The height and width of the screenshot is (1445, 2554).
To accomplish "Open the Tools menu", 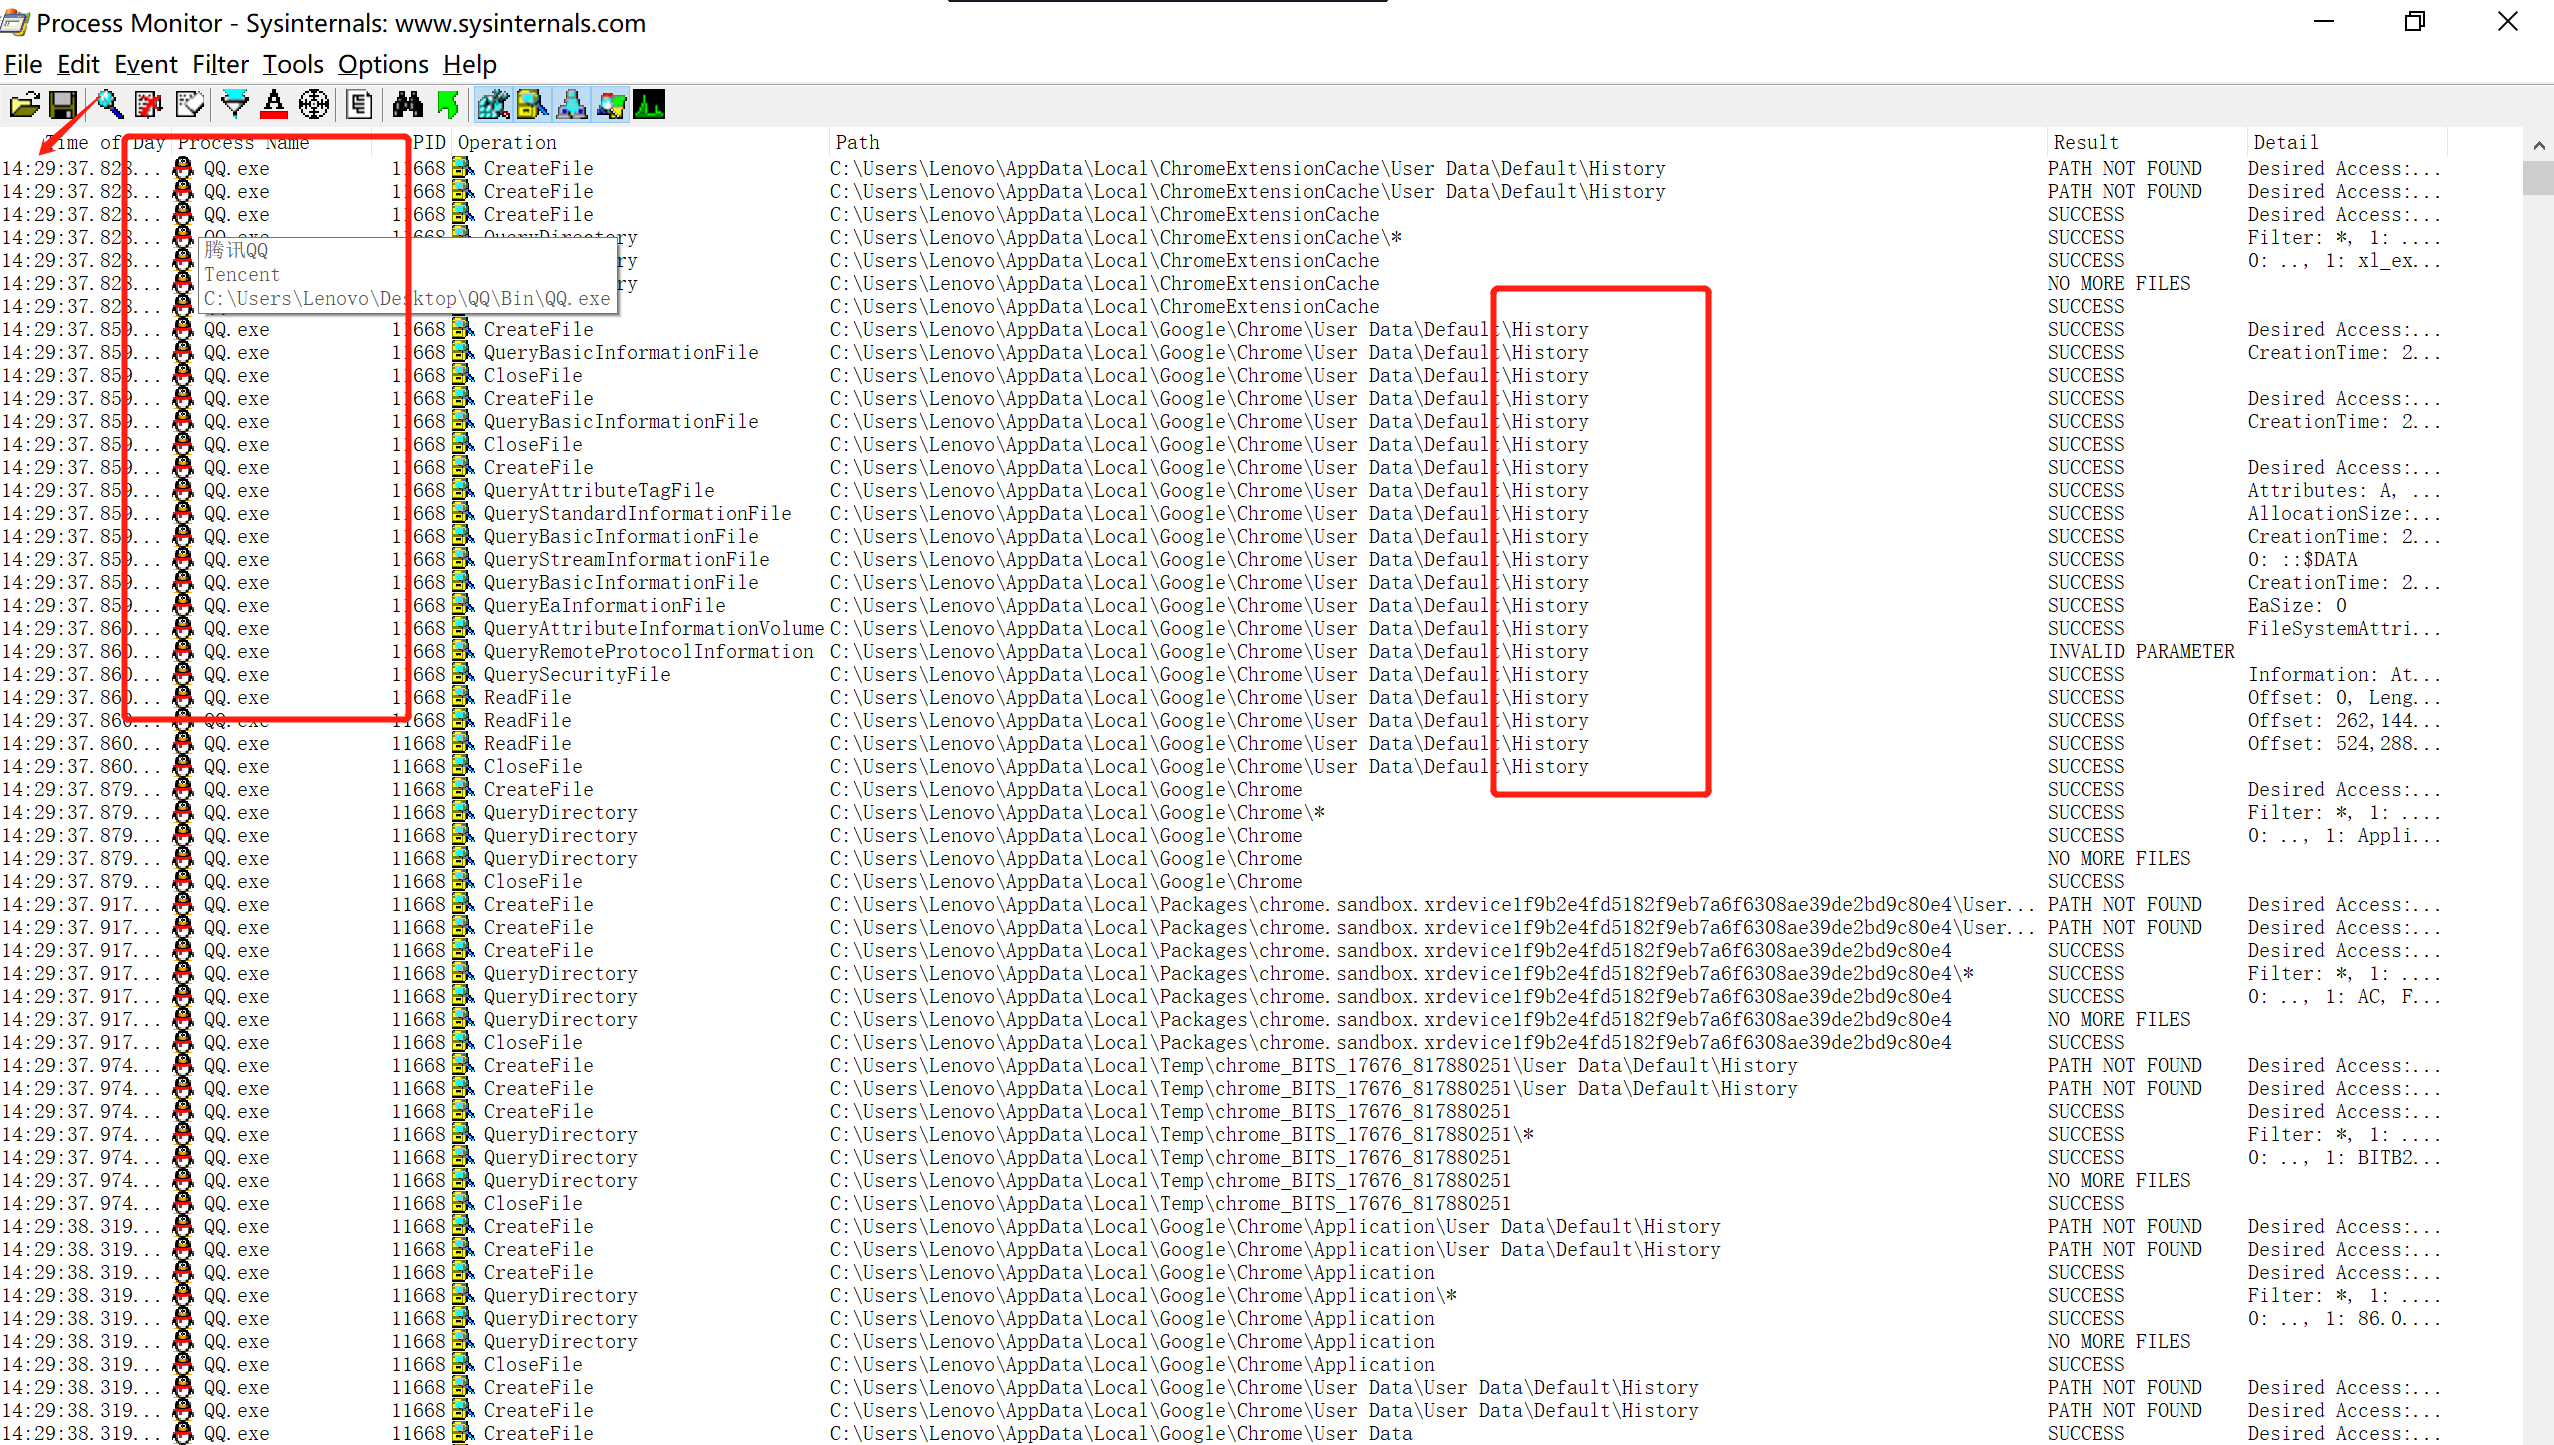I will (x=293, y=65).
